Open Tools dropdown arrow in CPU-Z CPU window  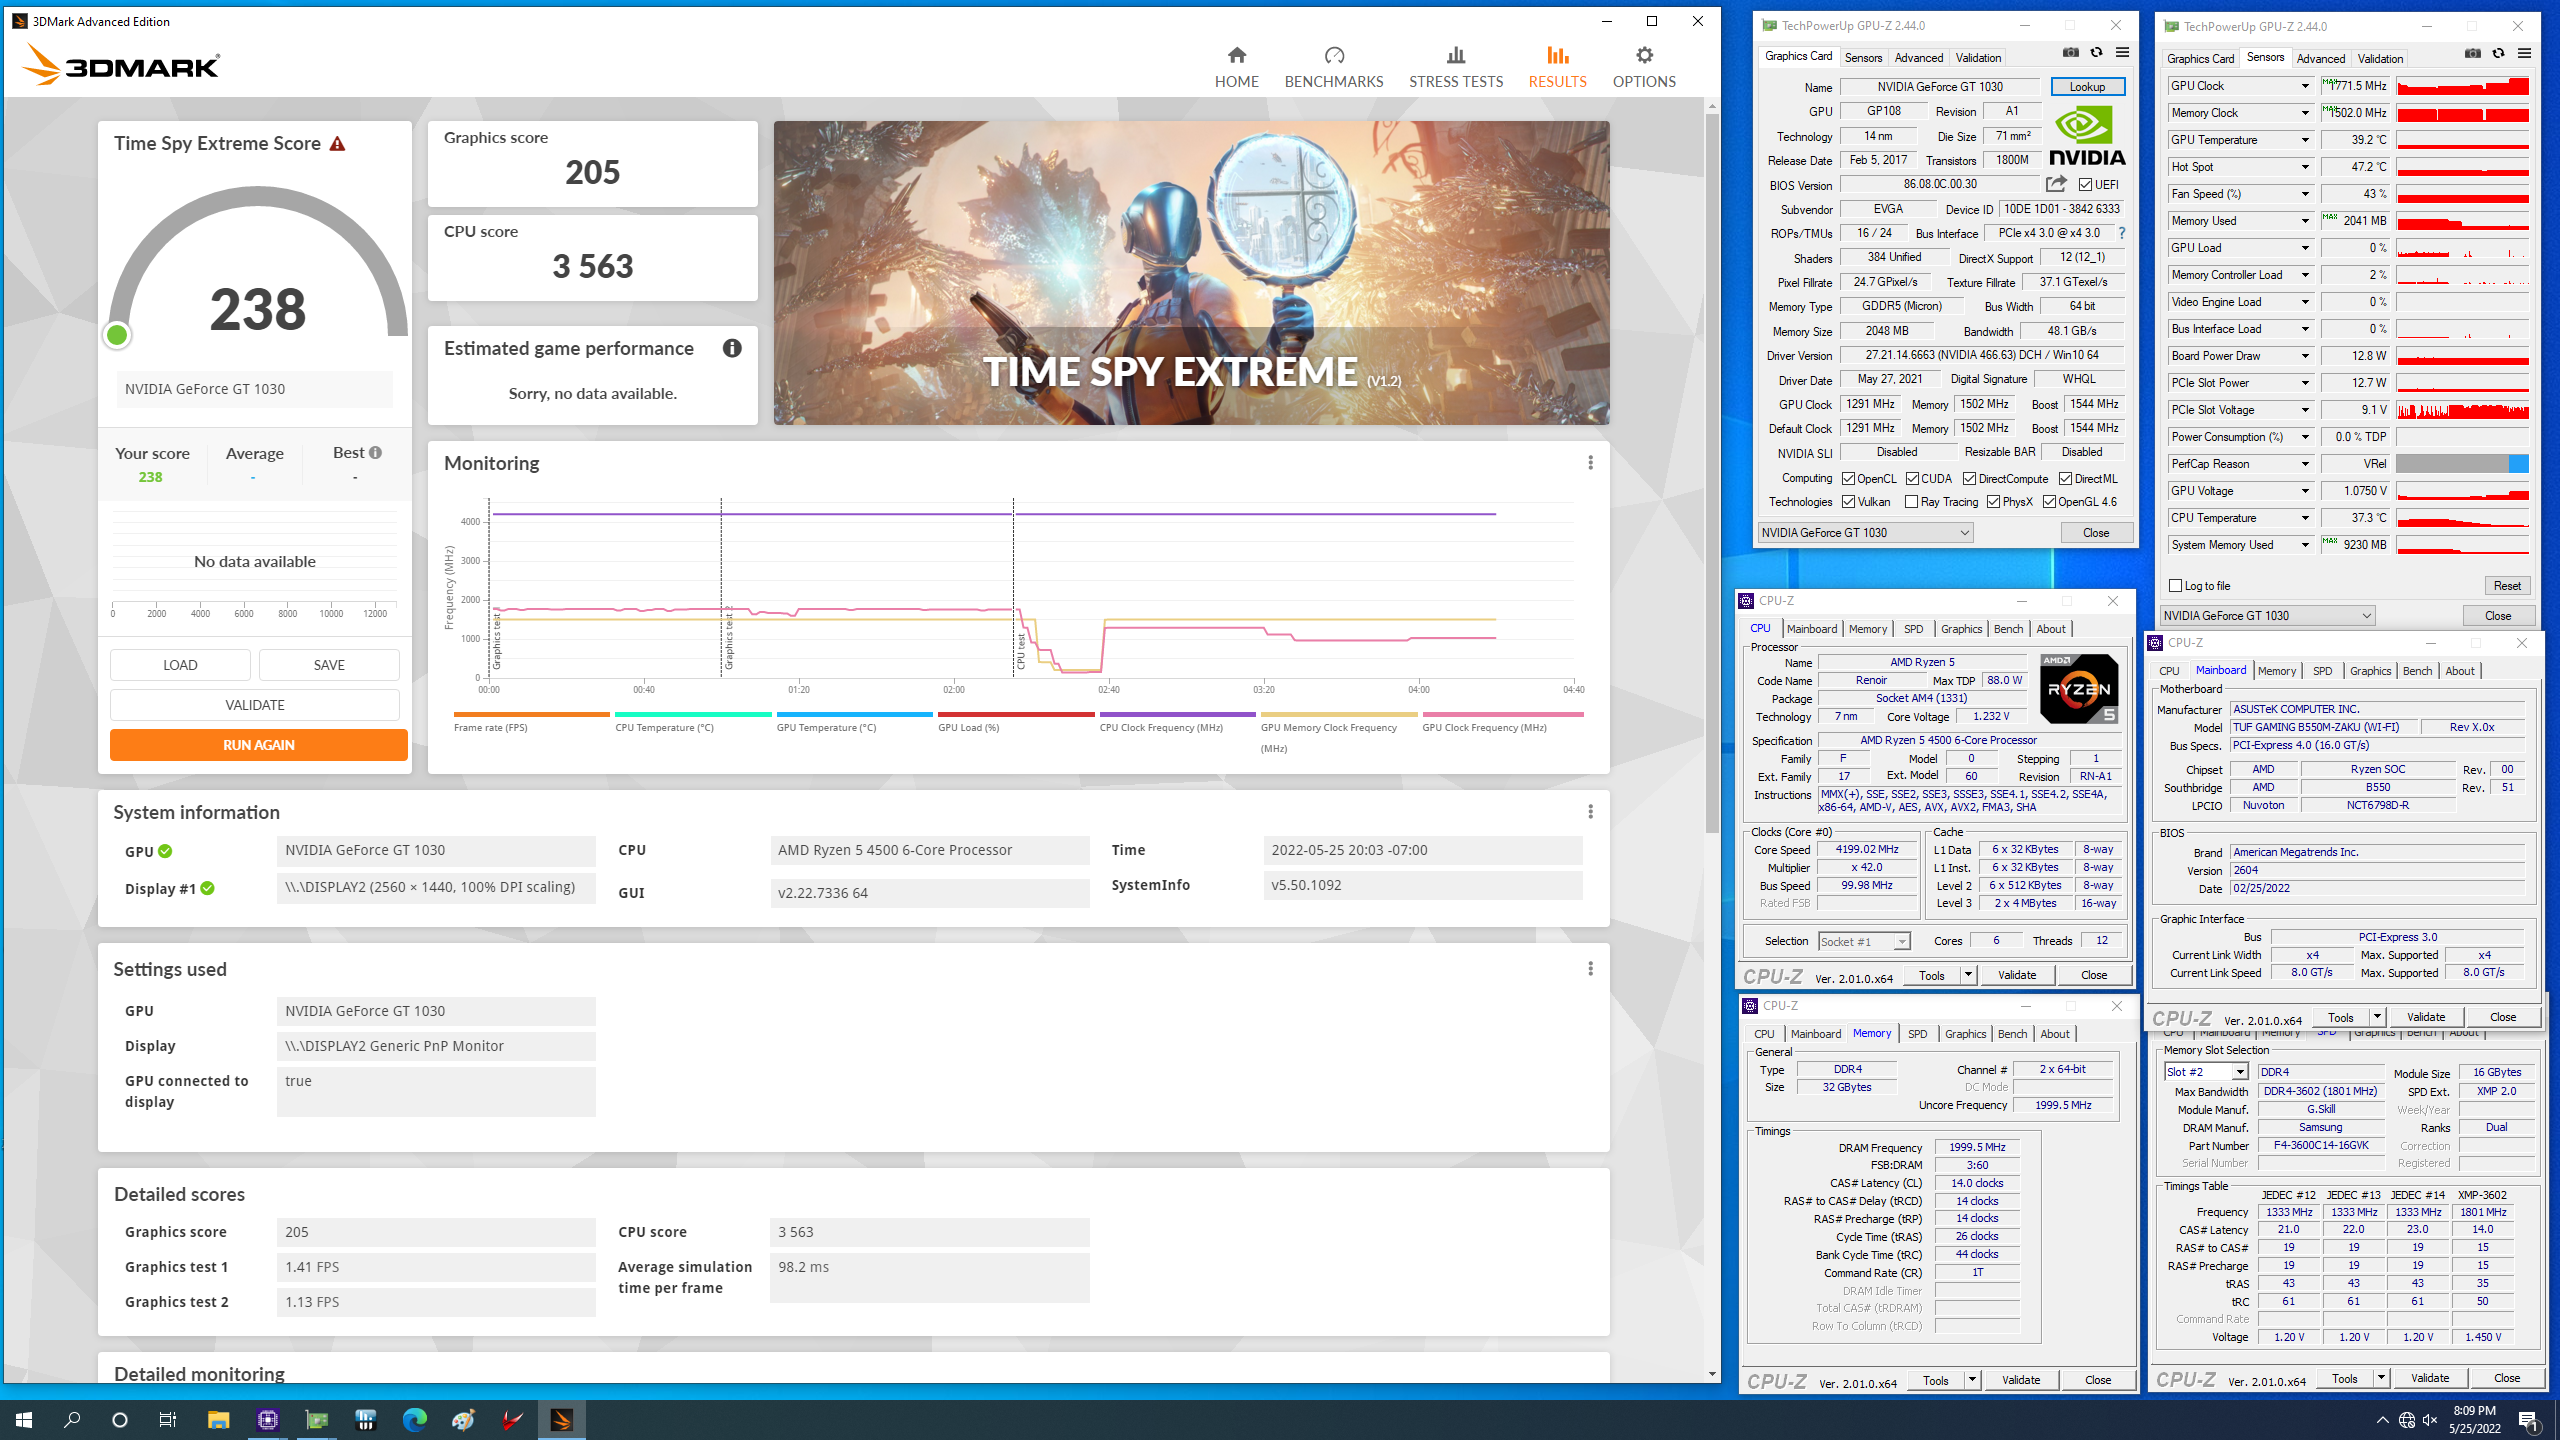1968,975
